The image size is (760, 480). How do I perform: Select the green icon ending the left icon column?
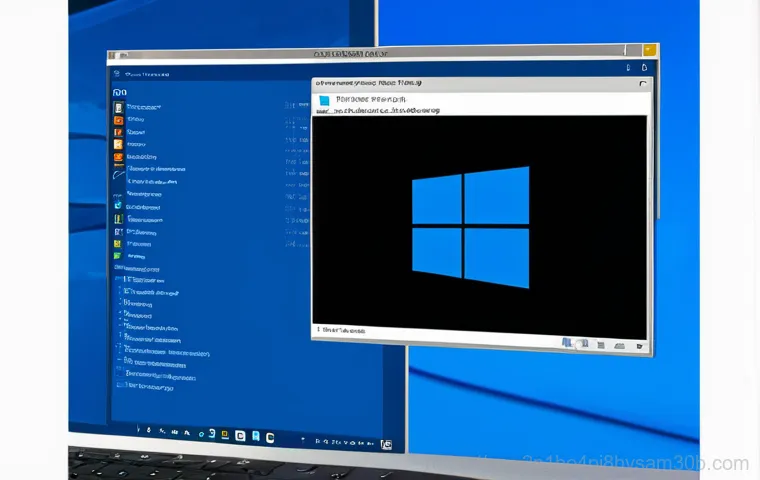pos(117,256)
